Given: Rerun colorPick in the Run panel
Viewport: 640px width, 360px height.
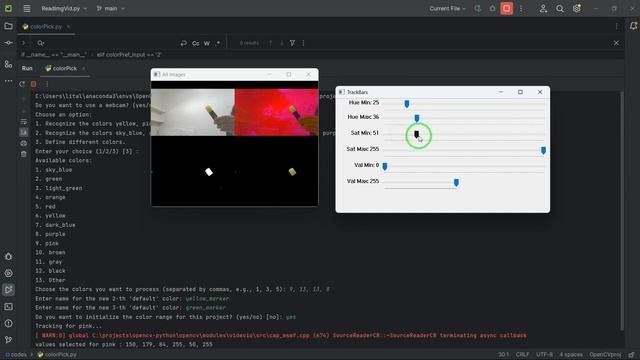Looking at the screenshot, I should [x=22, y=84].
